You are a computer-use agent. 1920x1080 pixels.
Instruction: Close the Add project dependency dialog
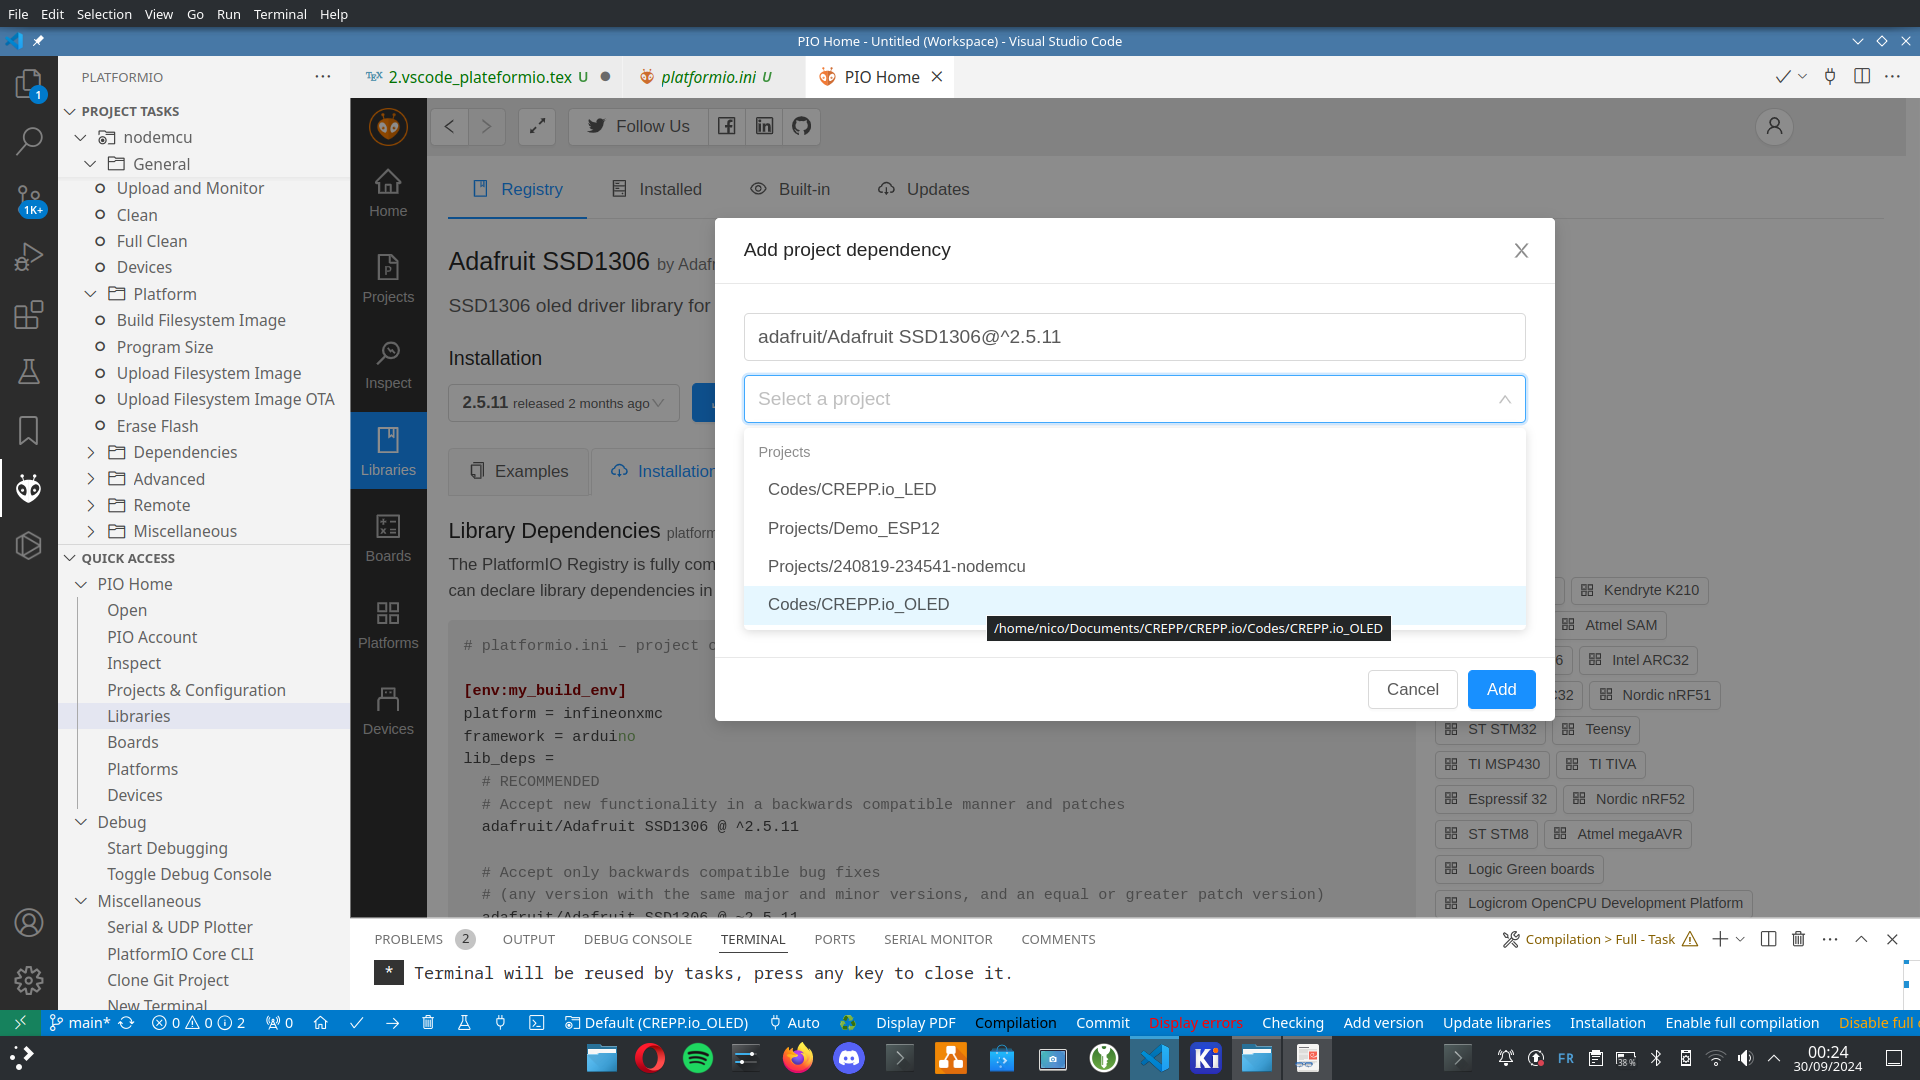point(1521,251)
